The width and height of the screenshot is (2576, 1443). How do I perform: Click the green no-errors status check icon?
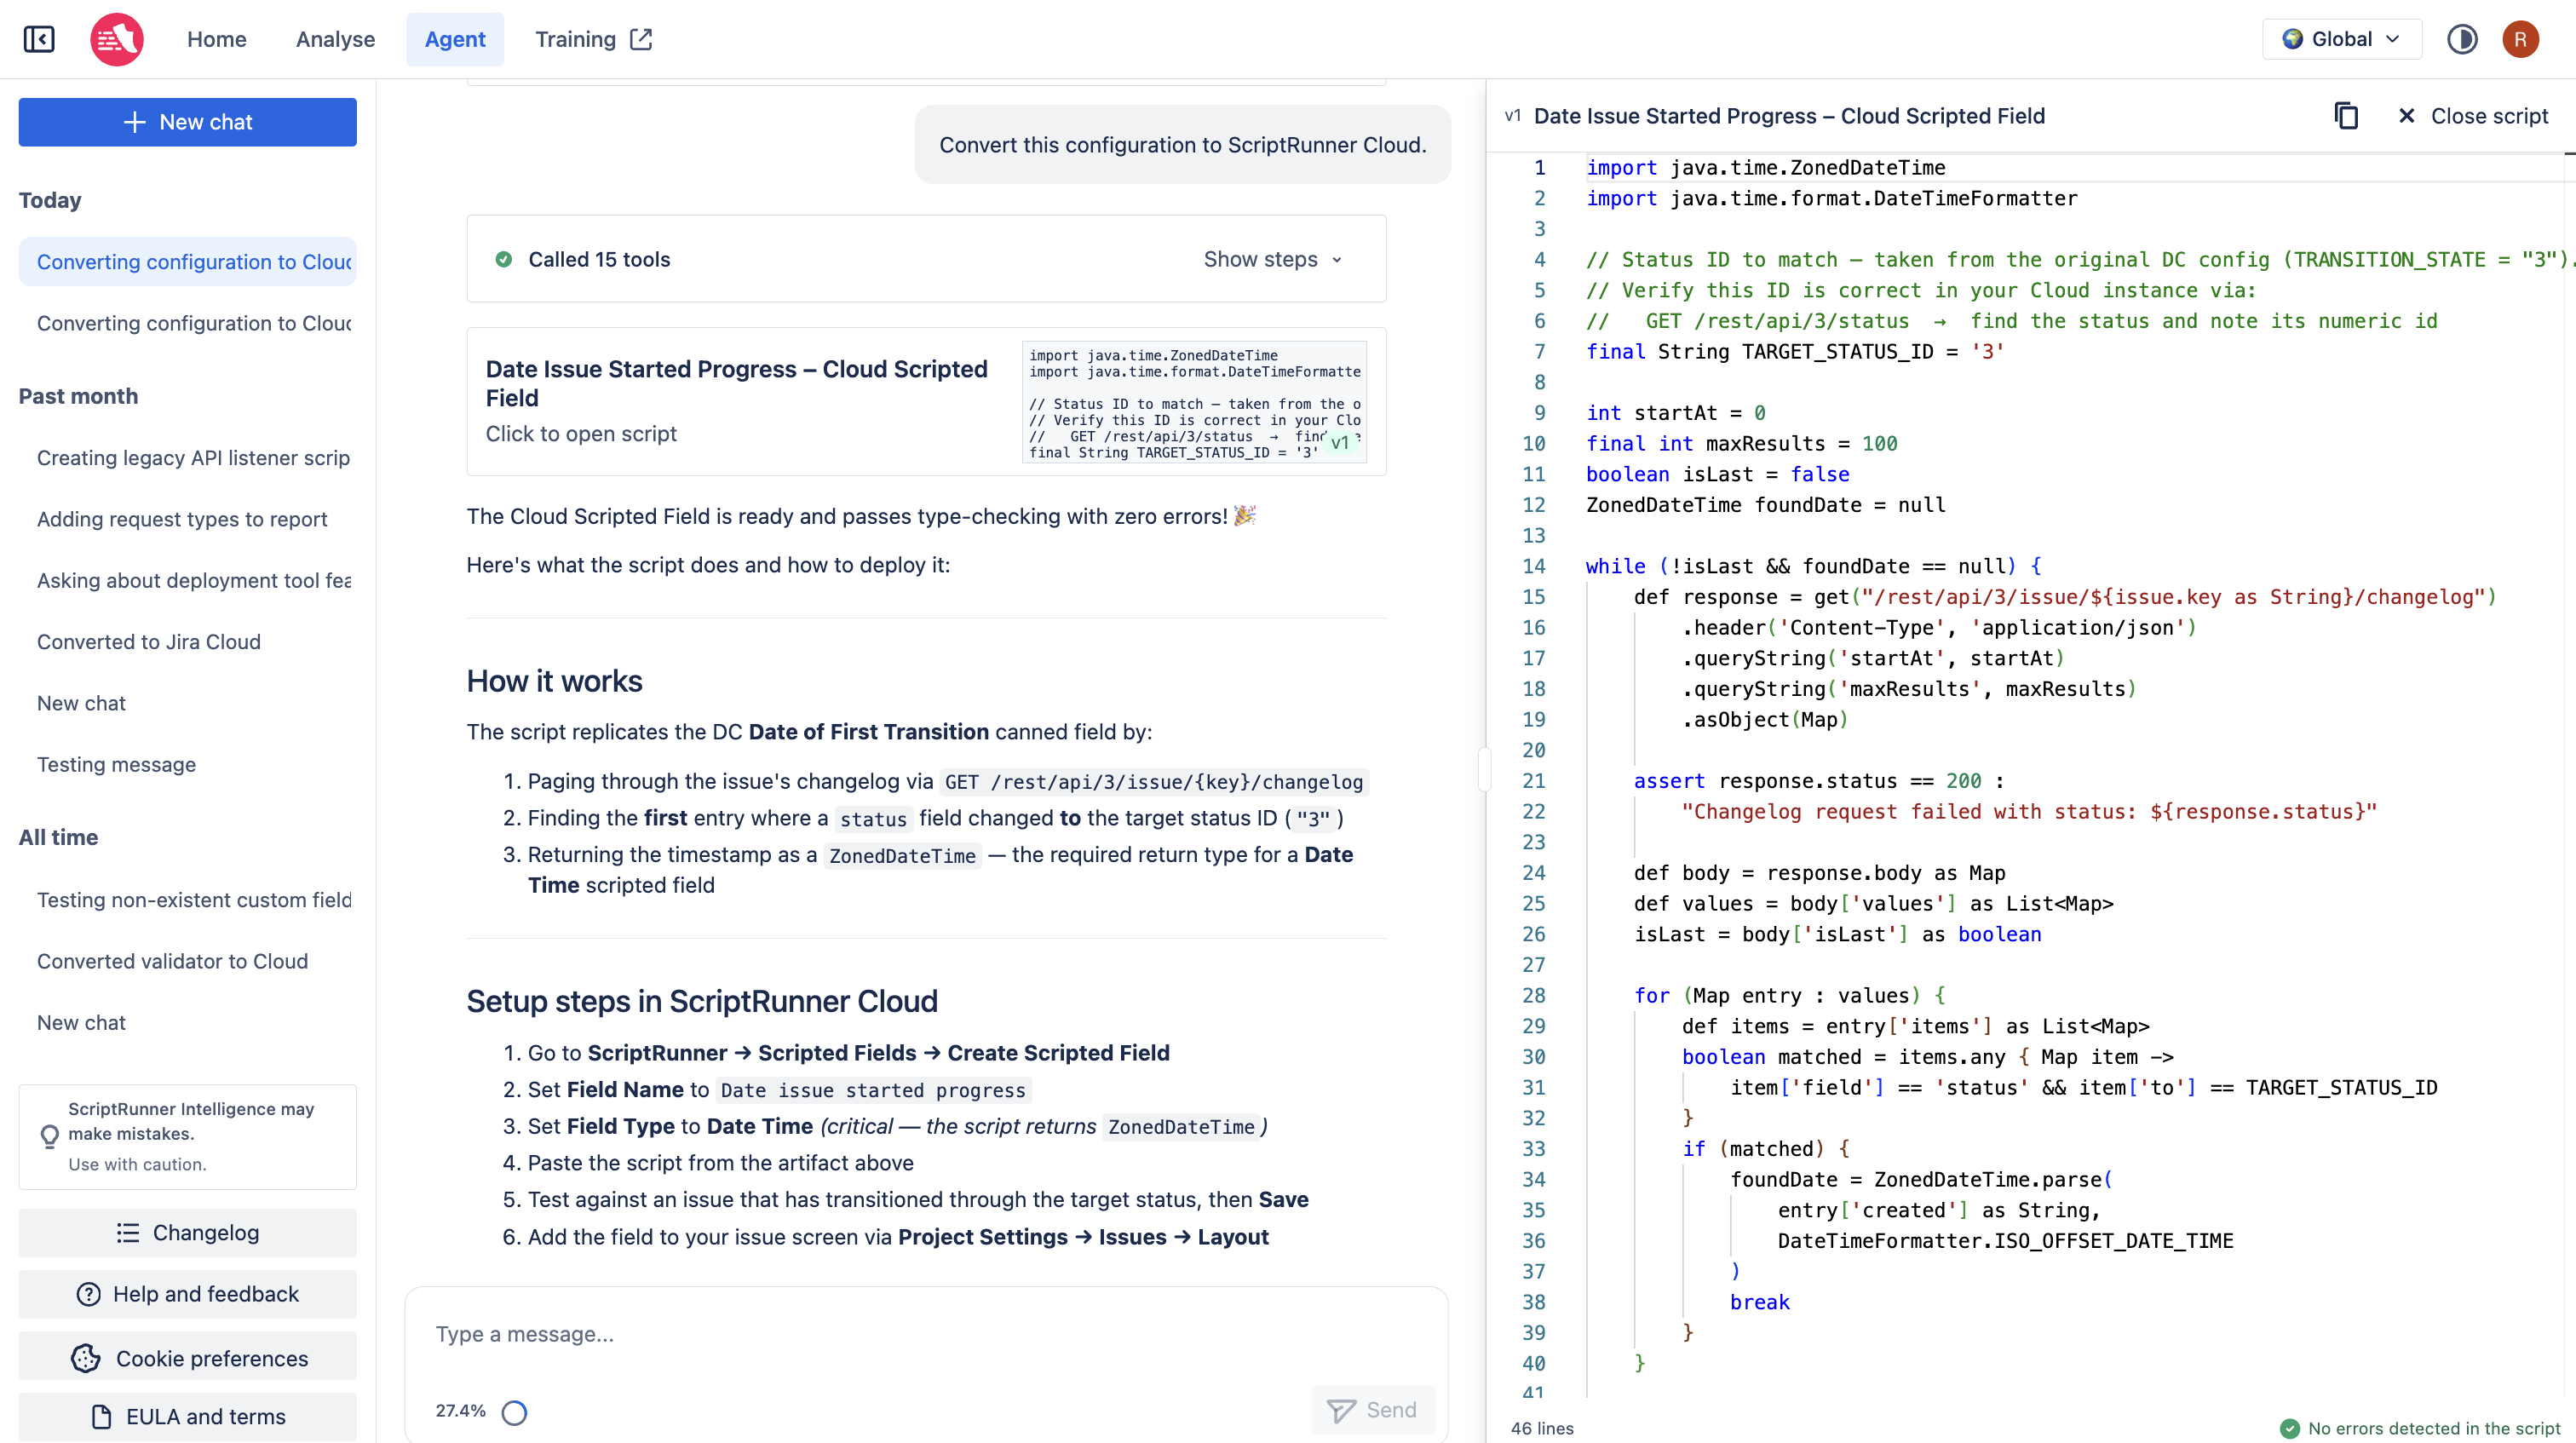click(2289, 1429)
